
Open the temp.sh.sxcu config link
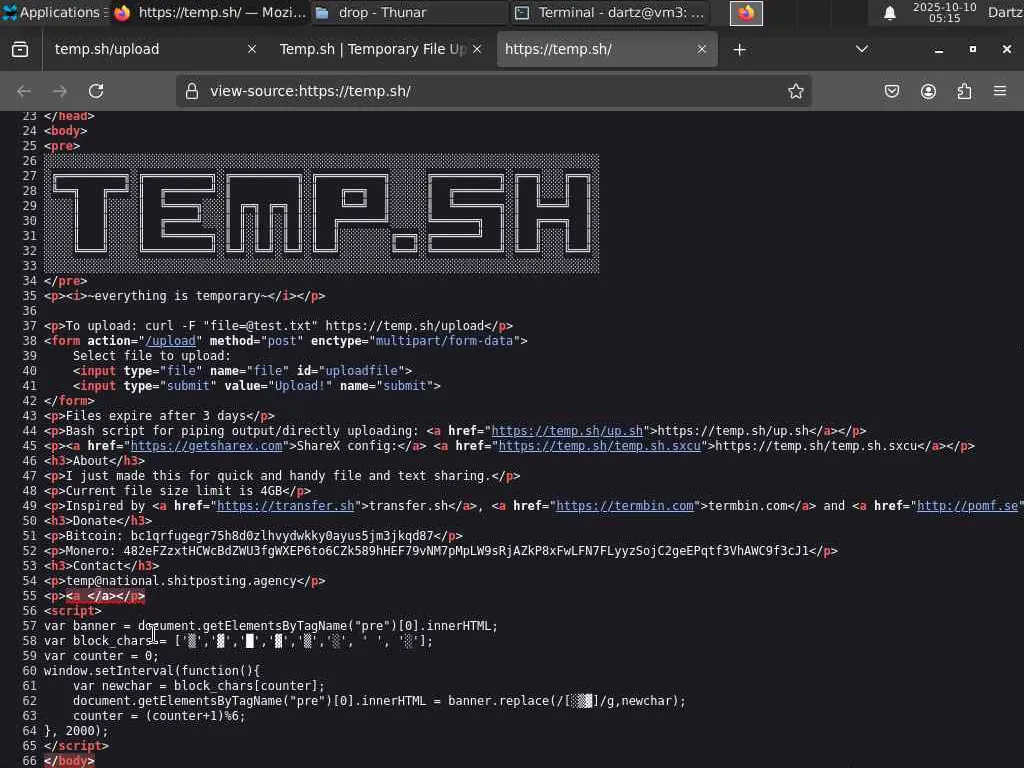[600, 446]
